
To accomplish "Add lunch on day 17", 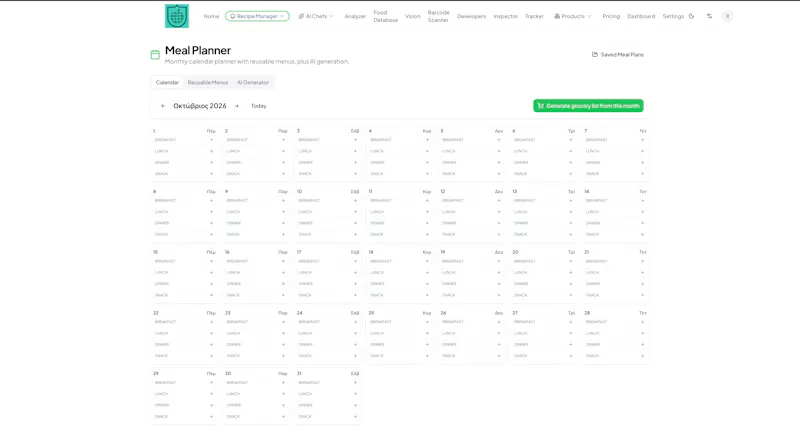I will click(356, 272).
